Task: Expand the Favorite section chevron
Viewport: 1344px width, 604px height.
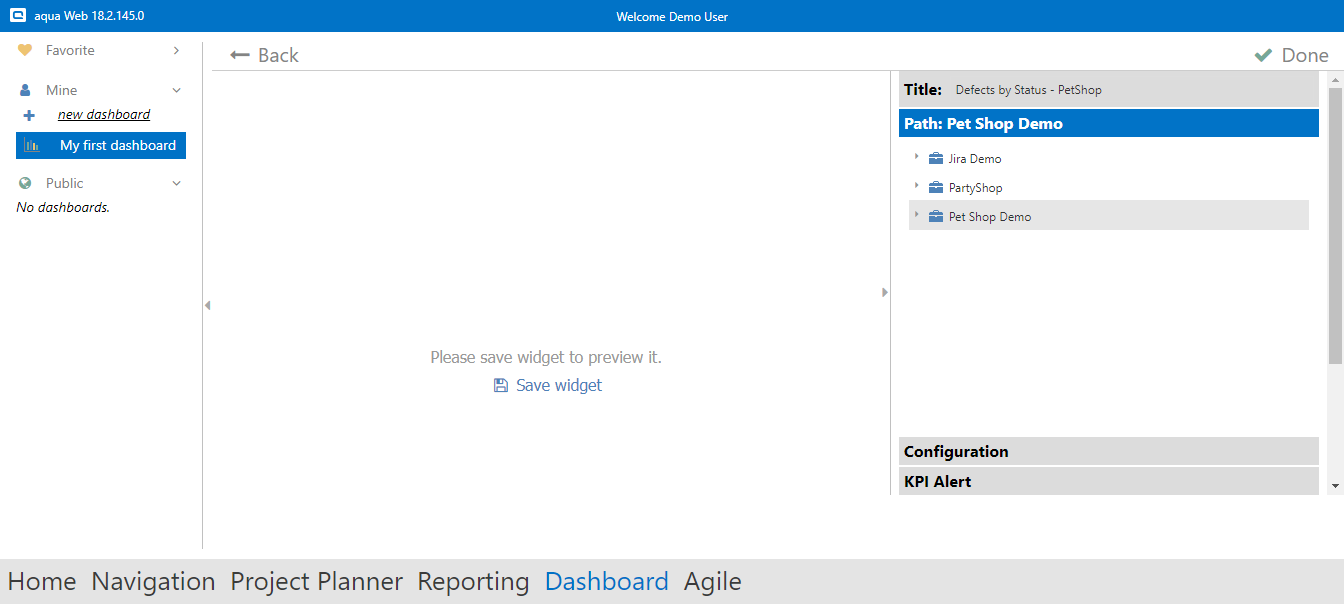Action: point(177,50)
